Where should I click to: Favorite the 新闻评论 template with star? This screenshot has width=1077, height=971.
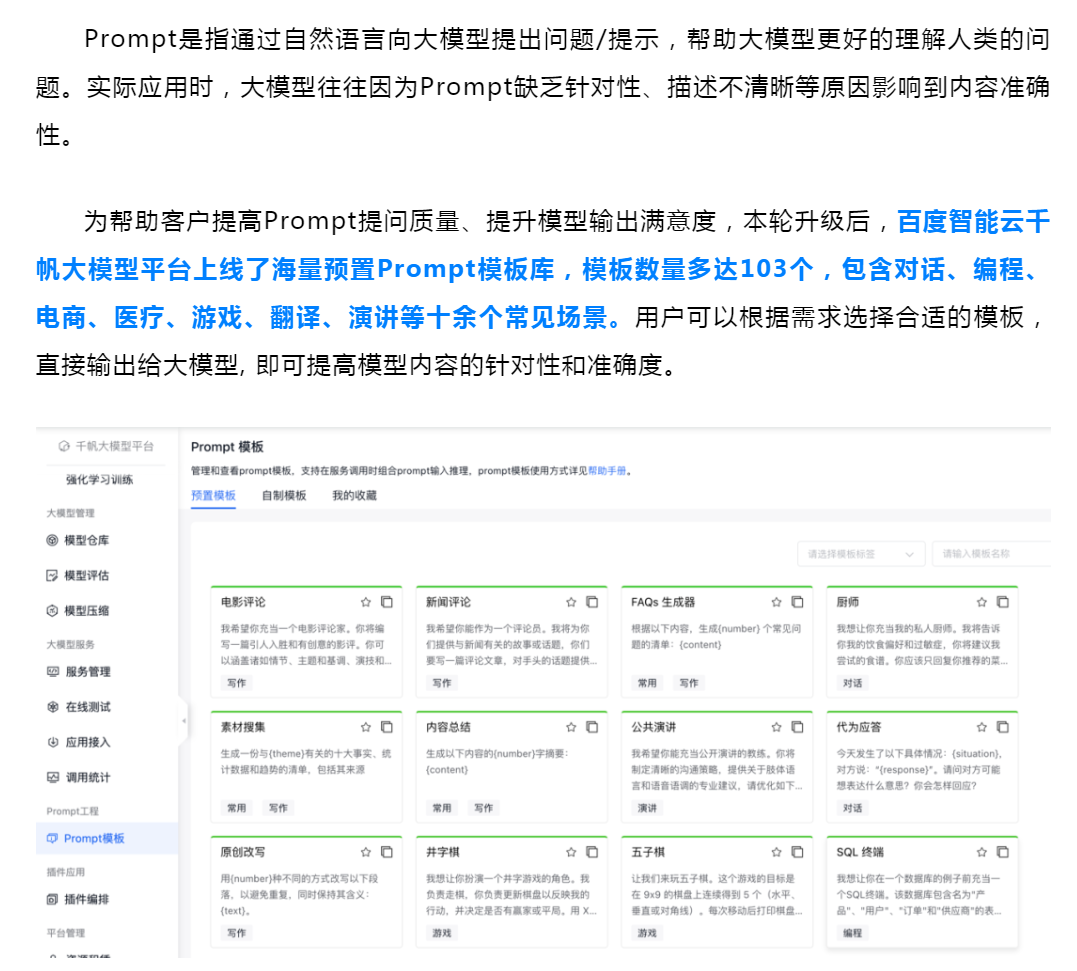tap(571, 602)
